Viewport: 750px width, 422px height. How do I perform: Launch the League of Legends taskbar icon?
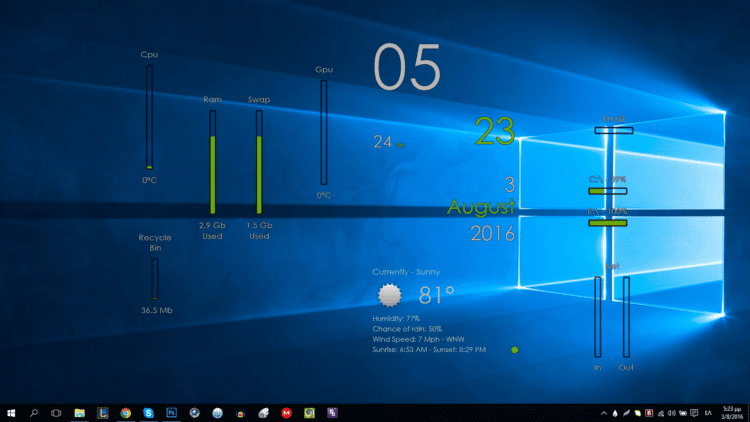pos(102,413)
